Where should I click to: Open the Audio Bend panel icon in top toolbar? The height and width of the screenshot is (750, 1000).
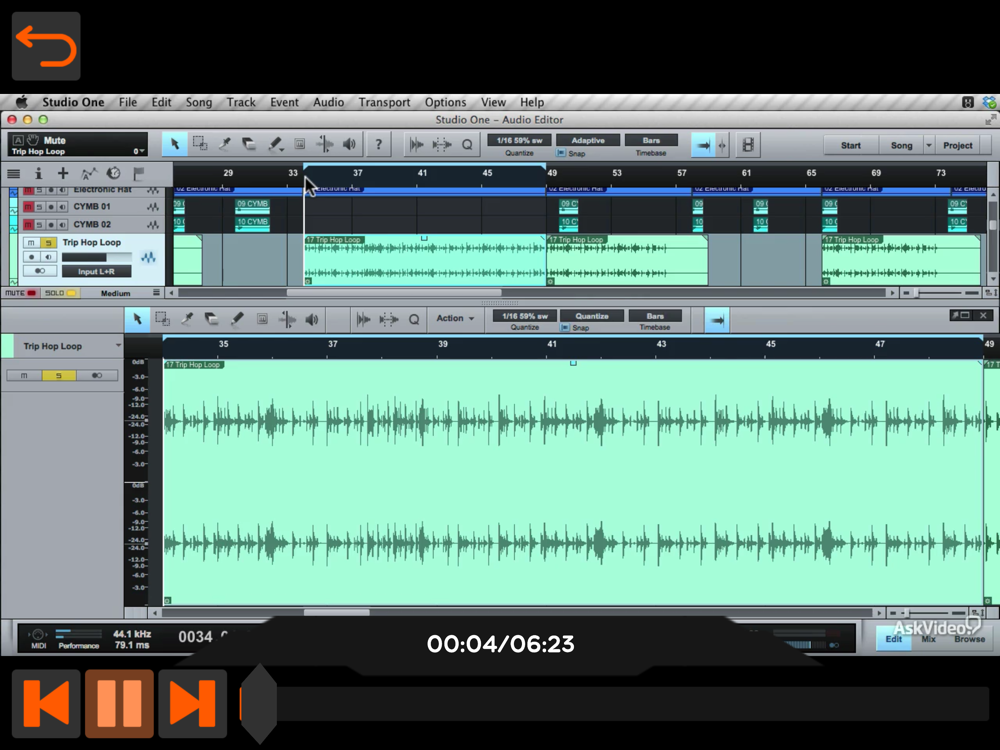click(441, 145)
